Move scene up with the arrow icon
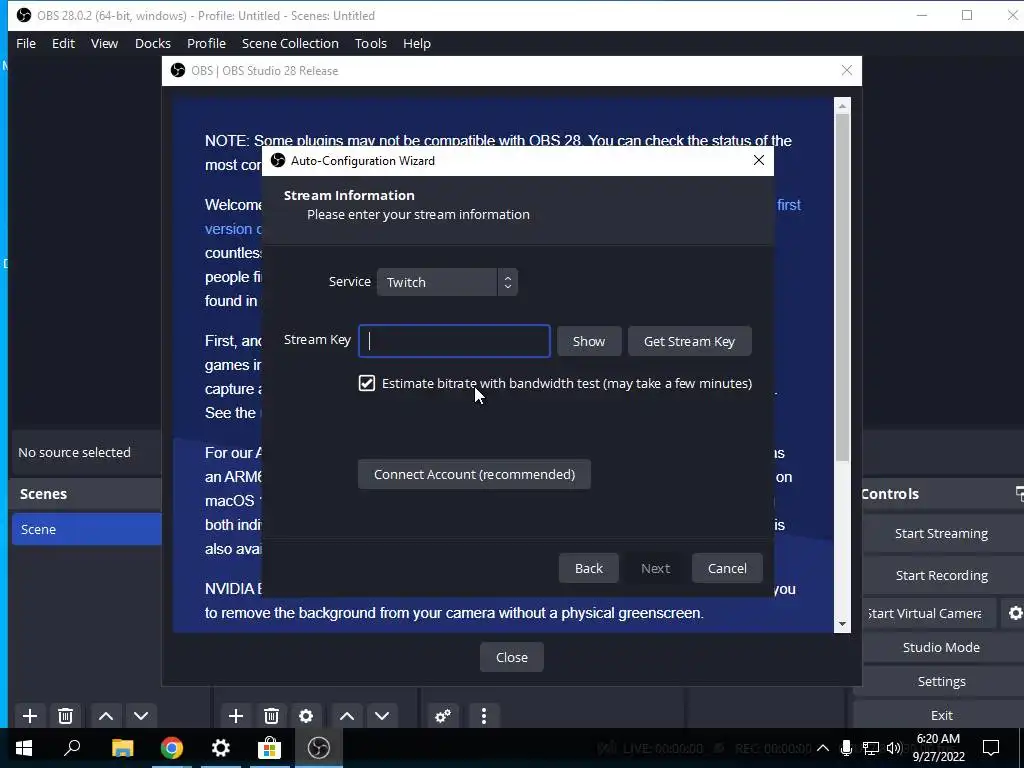 [x=106, y=716]
